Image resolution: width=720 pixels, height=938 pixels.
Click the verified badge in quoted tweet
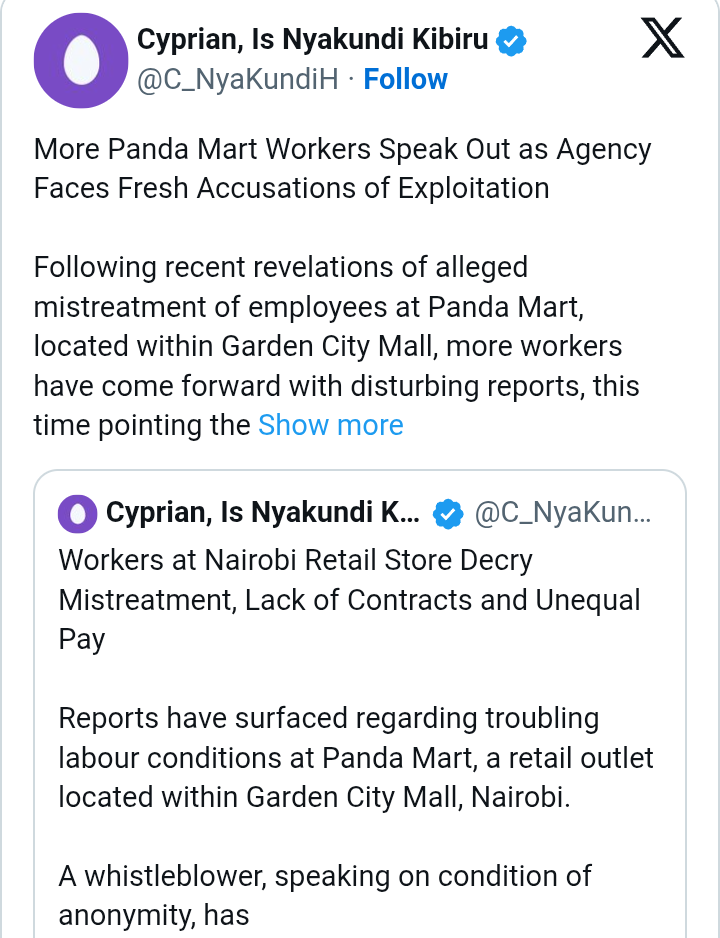448,514
